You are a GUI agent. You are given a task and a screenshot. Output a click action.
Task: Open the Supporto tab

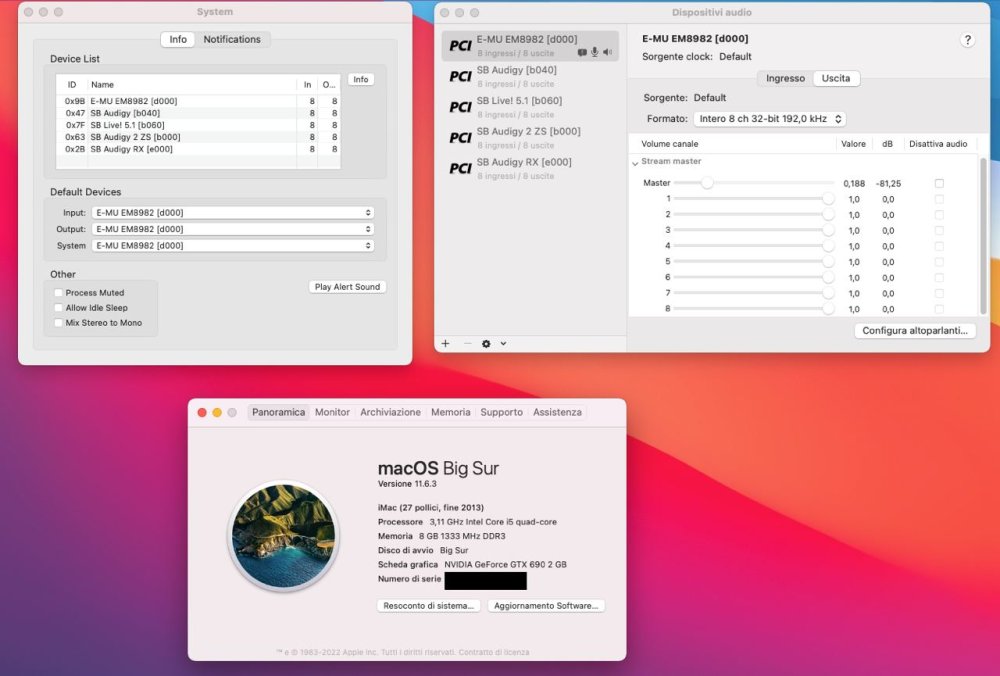coord(501,413)
